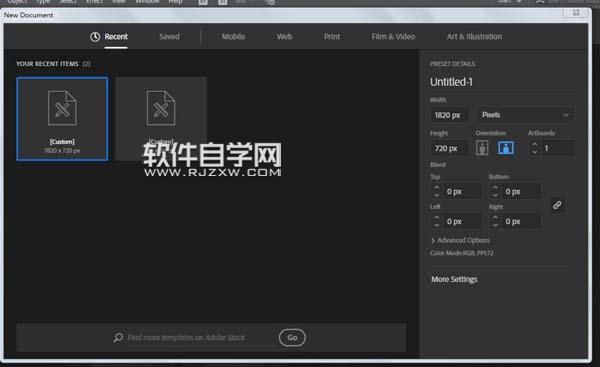The height and width of the screenshot is (367, 600).
Task: Increase the Bottom bleed value
Action: tap(495, 188)
